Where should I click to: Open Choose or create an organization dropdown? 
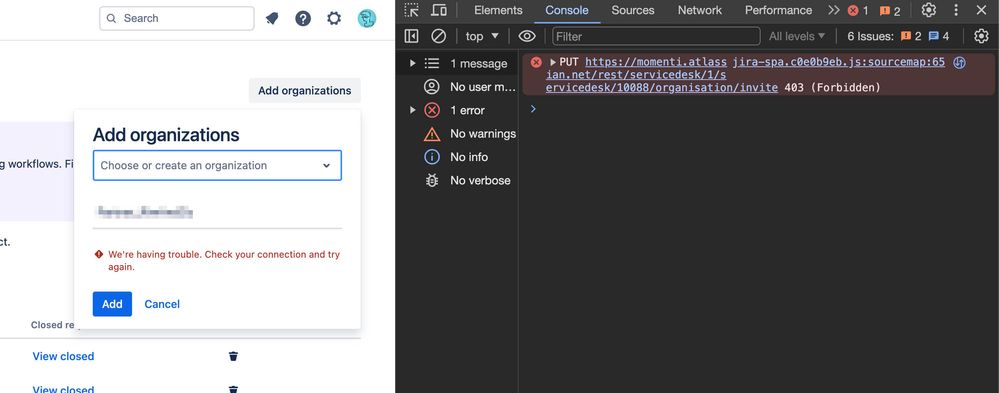click(217, 166)
